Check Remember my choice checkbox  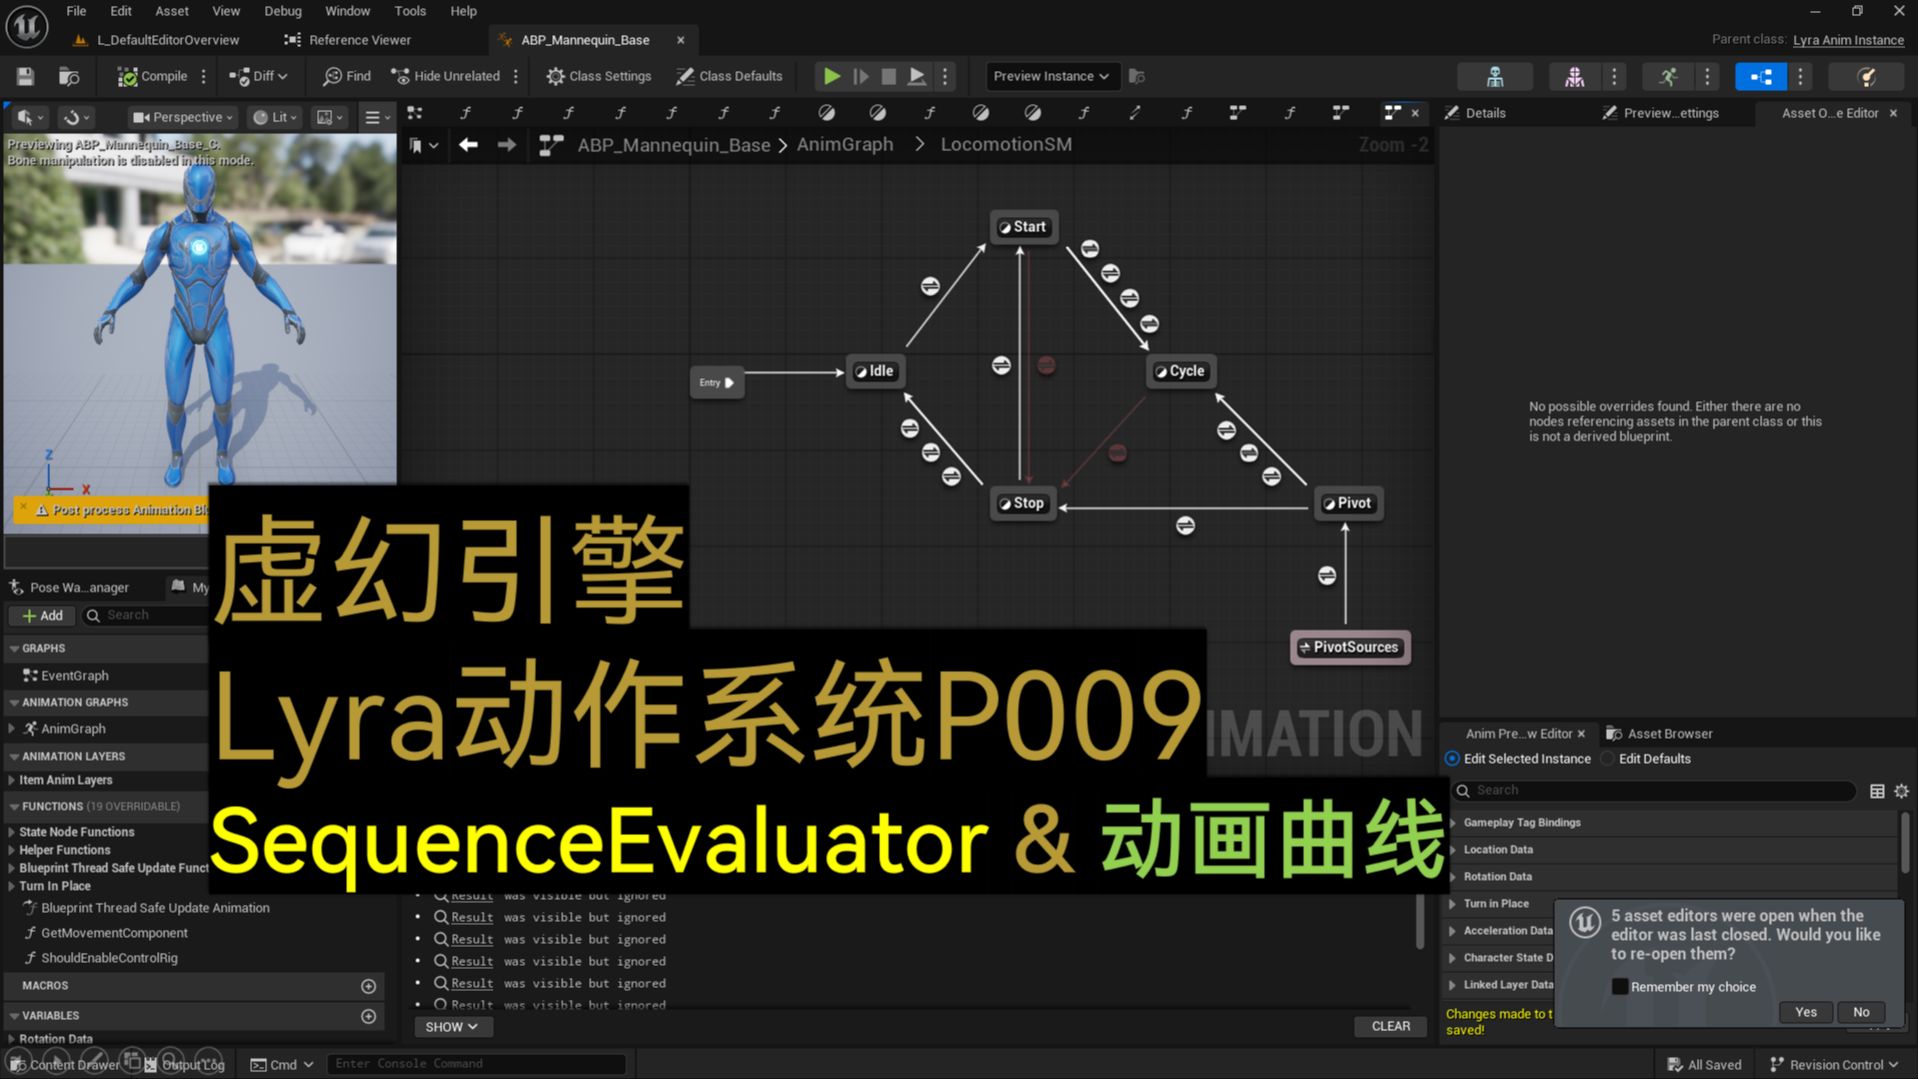coord(1620,987)
